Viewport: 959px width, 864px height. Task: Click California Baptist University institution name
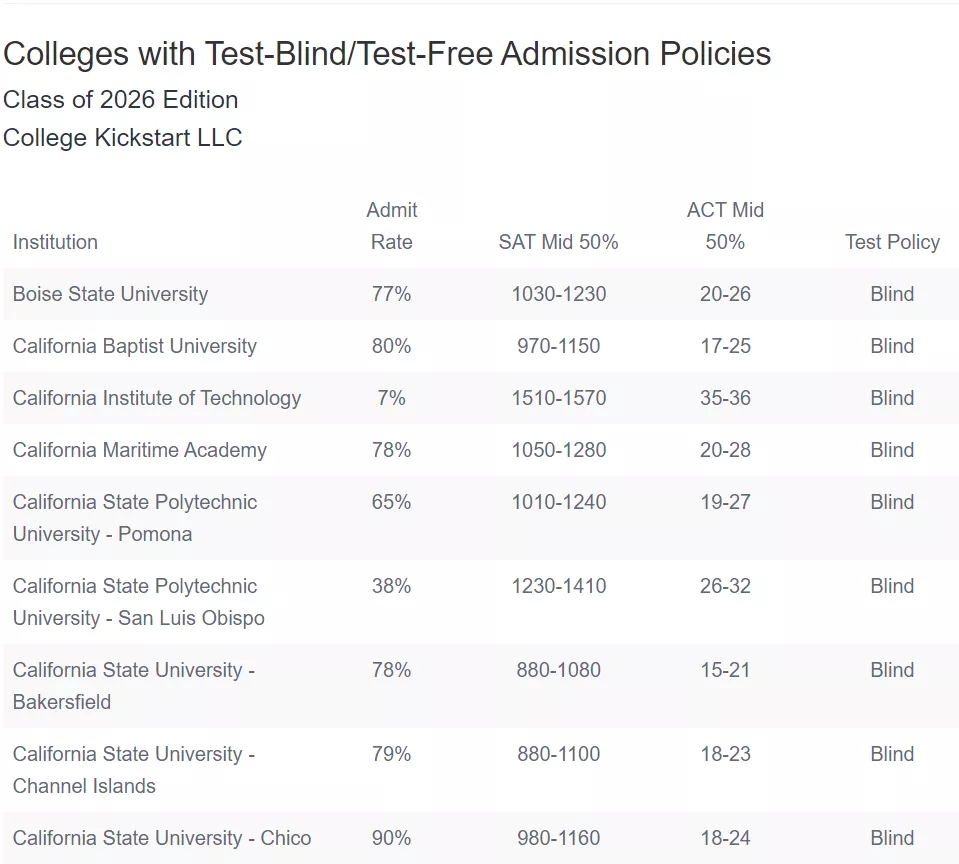134,346
